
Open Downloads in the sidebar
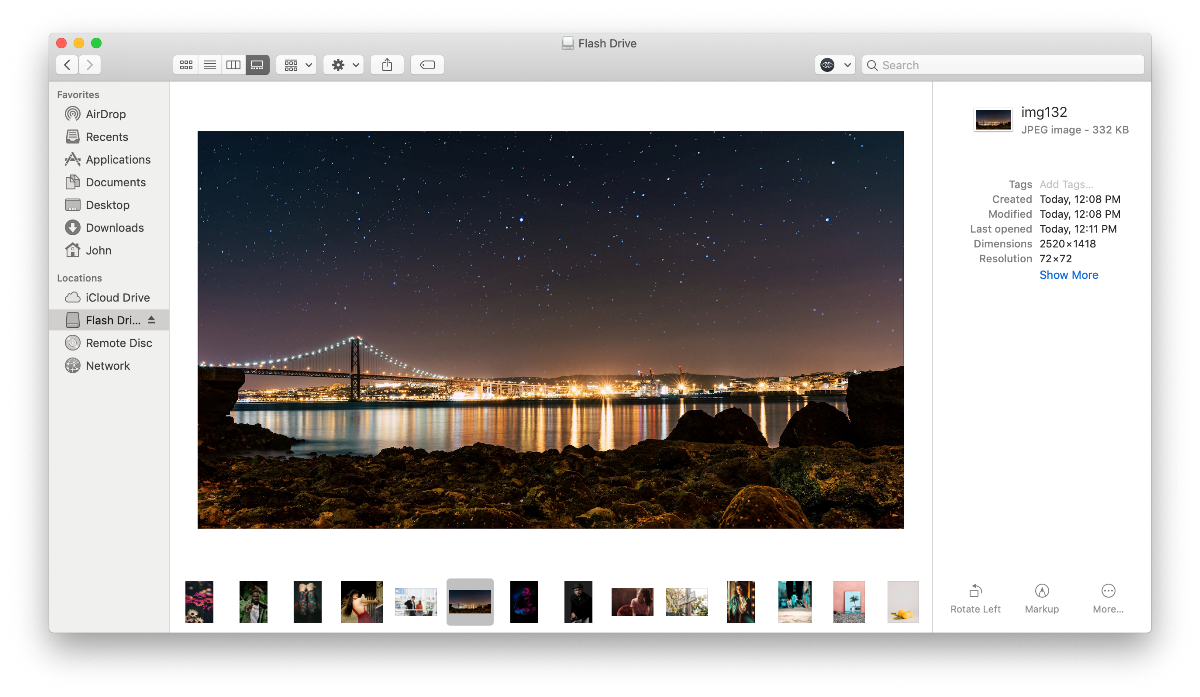pyautogui.click(x=109, y=228)
